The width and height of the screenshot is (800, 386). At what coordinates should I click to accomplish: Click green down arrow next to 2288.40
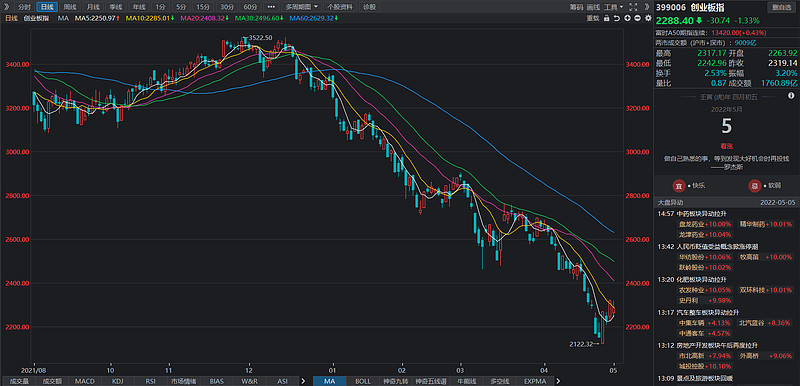point(698,21)
